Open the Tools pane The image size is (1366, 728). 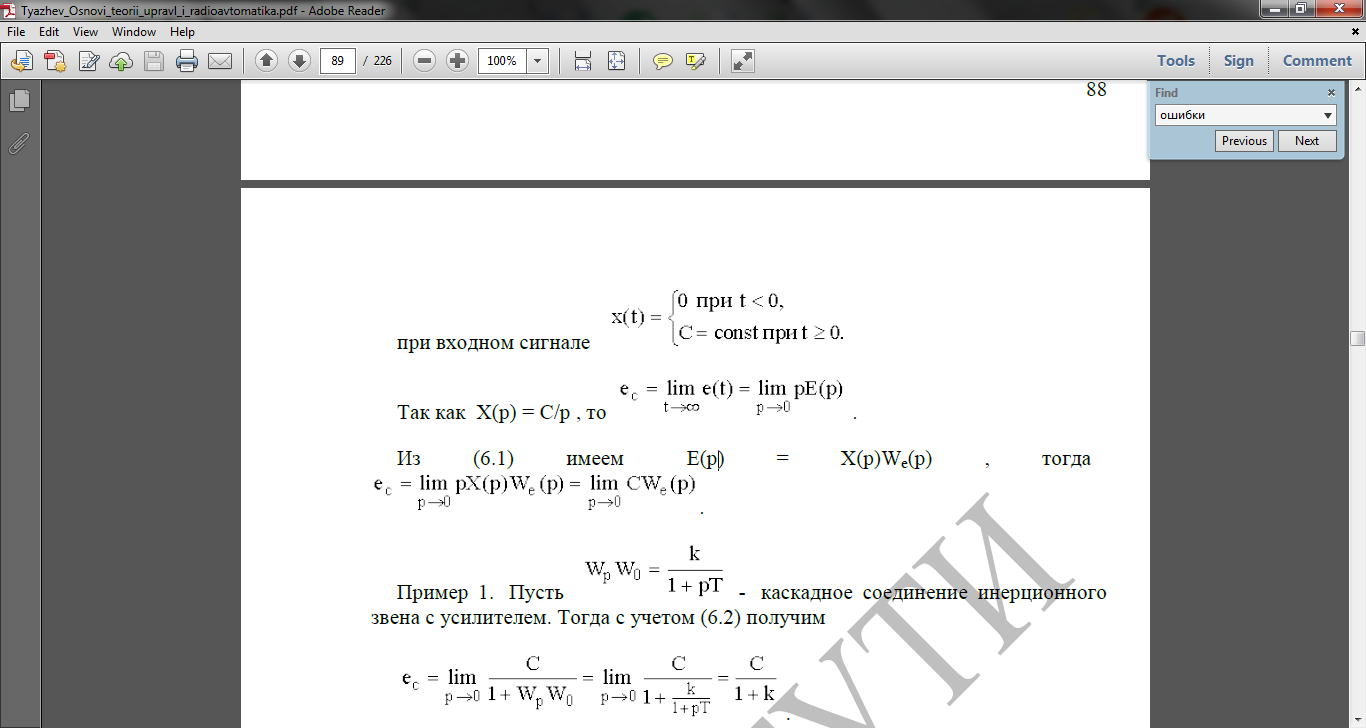(x=1176, y=61)
